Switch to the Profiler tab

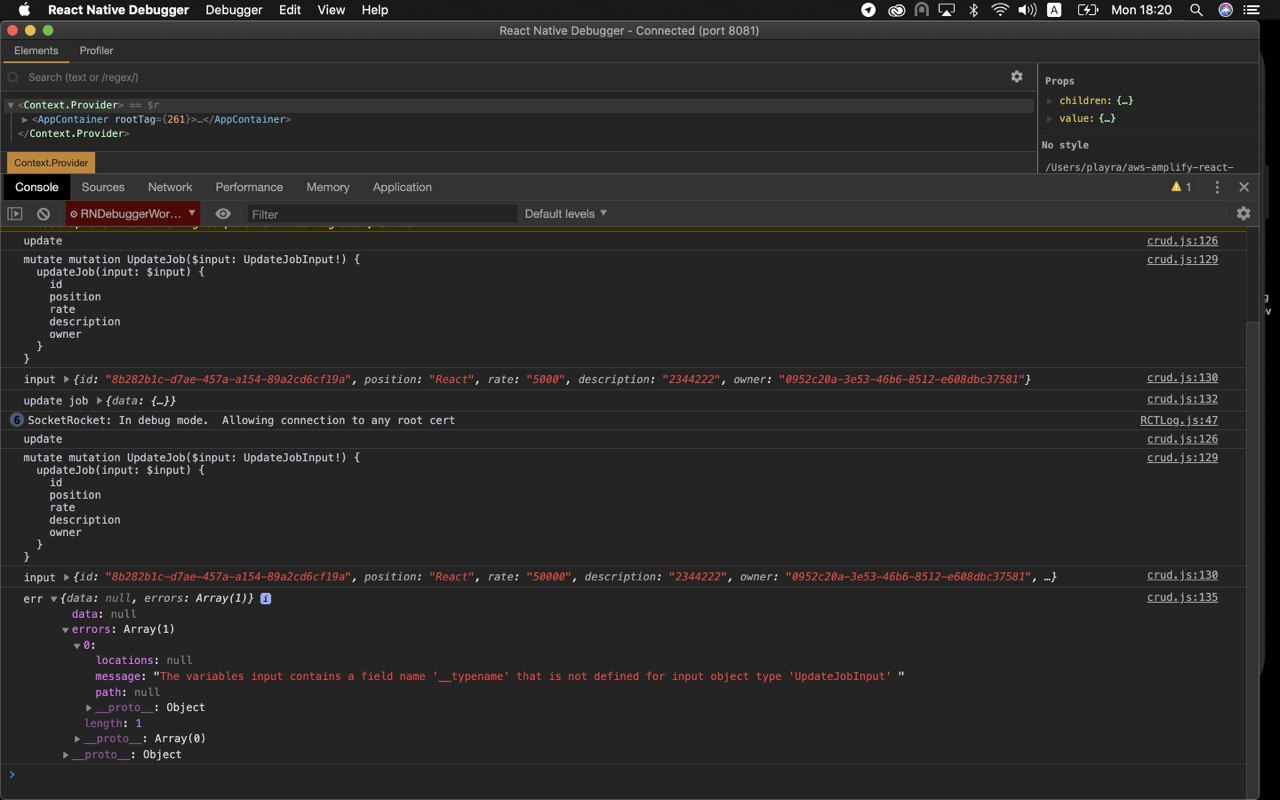click(97, 50)
